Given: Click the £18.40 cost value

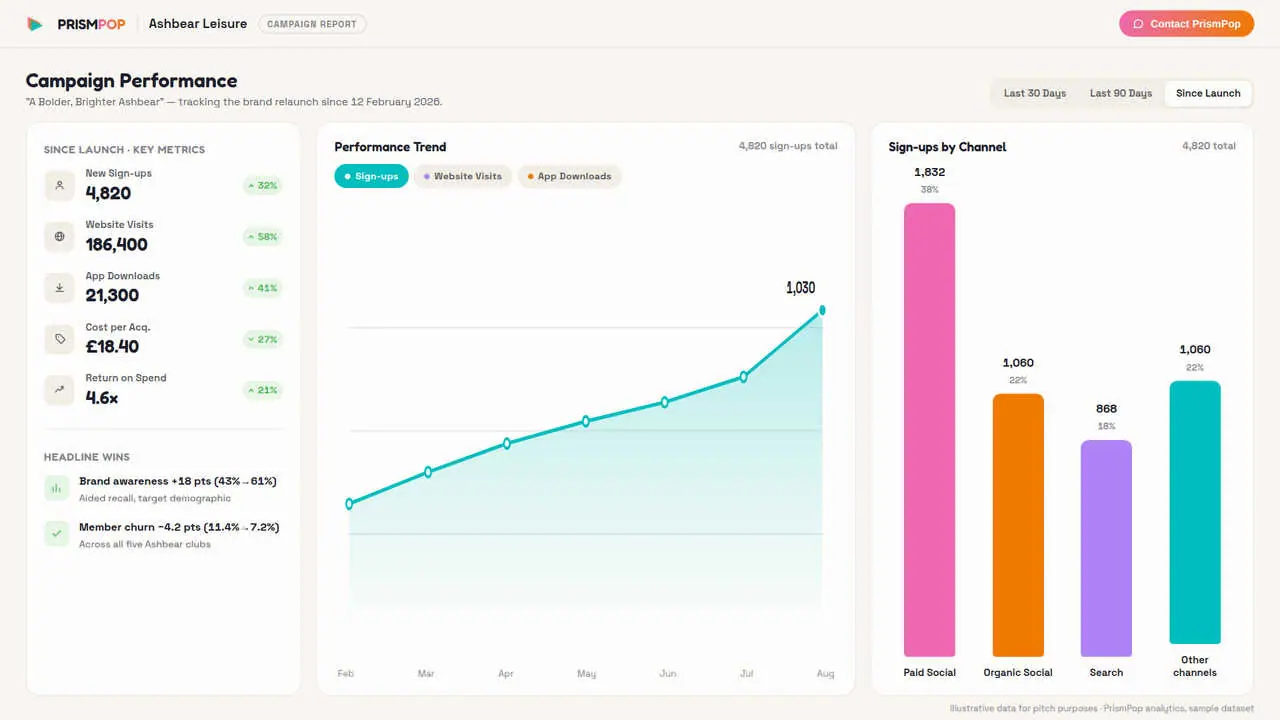Looking at the screenshot, I should [x=112, y=347].
